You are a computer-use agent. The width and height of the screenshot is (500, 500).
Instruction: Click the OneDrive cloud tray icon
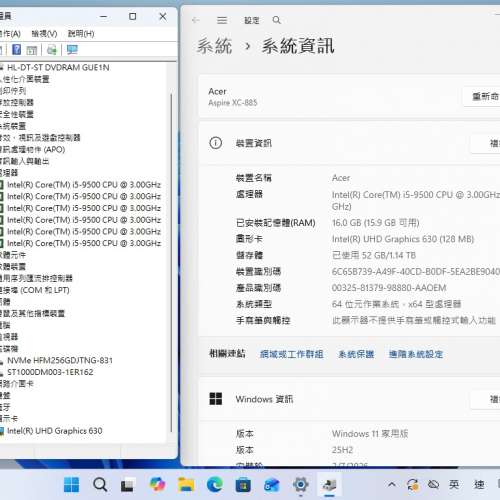coord(433,484)
